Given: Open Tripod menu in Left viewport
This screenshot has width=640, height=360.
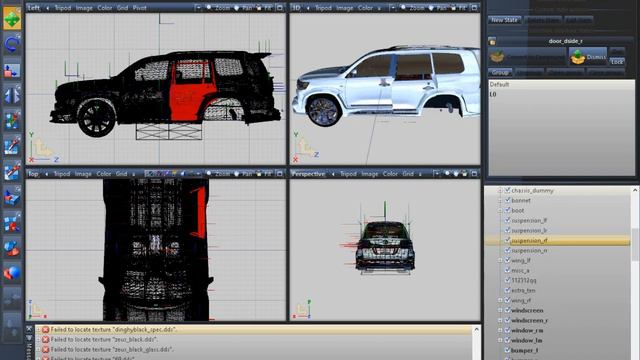Looking at the screenshot, I should [x=62, y=8].
